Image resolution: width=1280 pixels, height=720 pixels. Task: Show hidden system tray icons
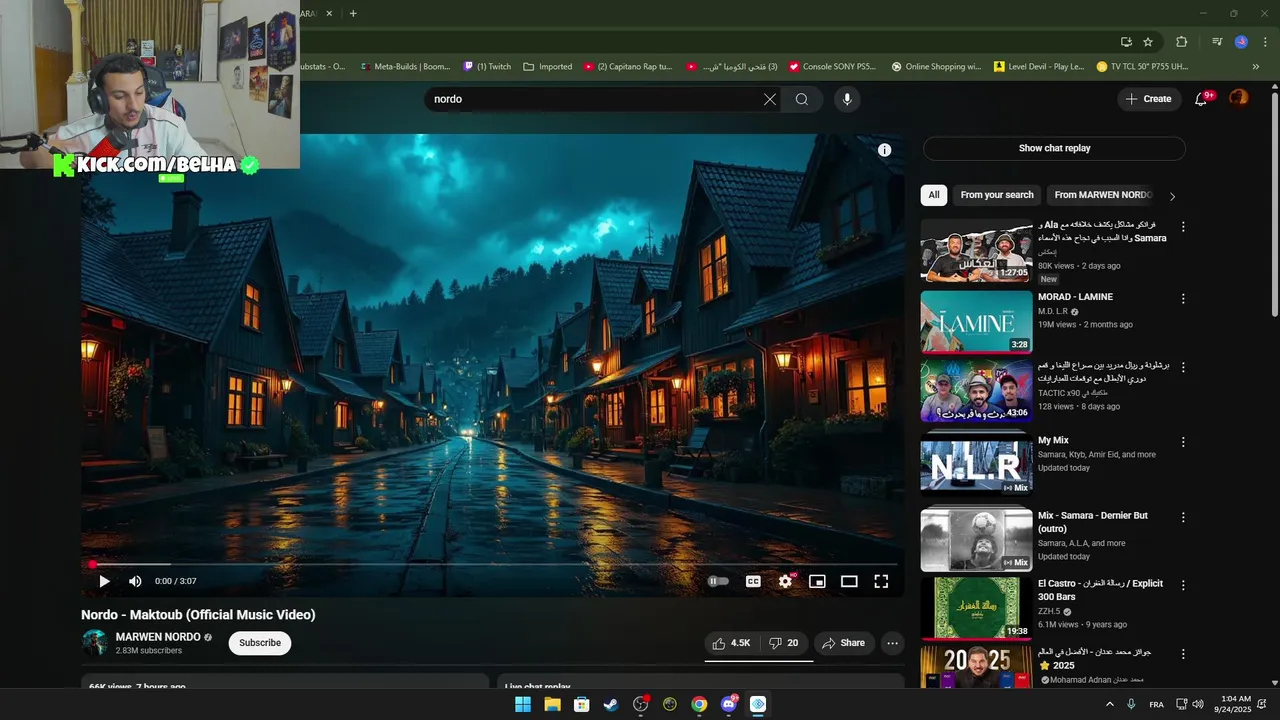tap(1109, 704)
